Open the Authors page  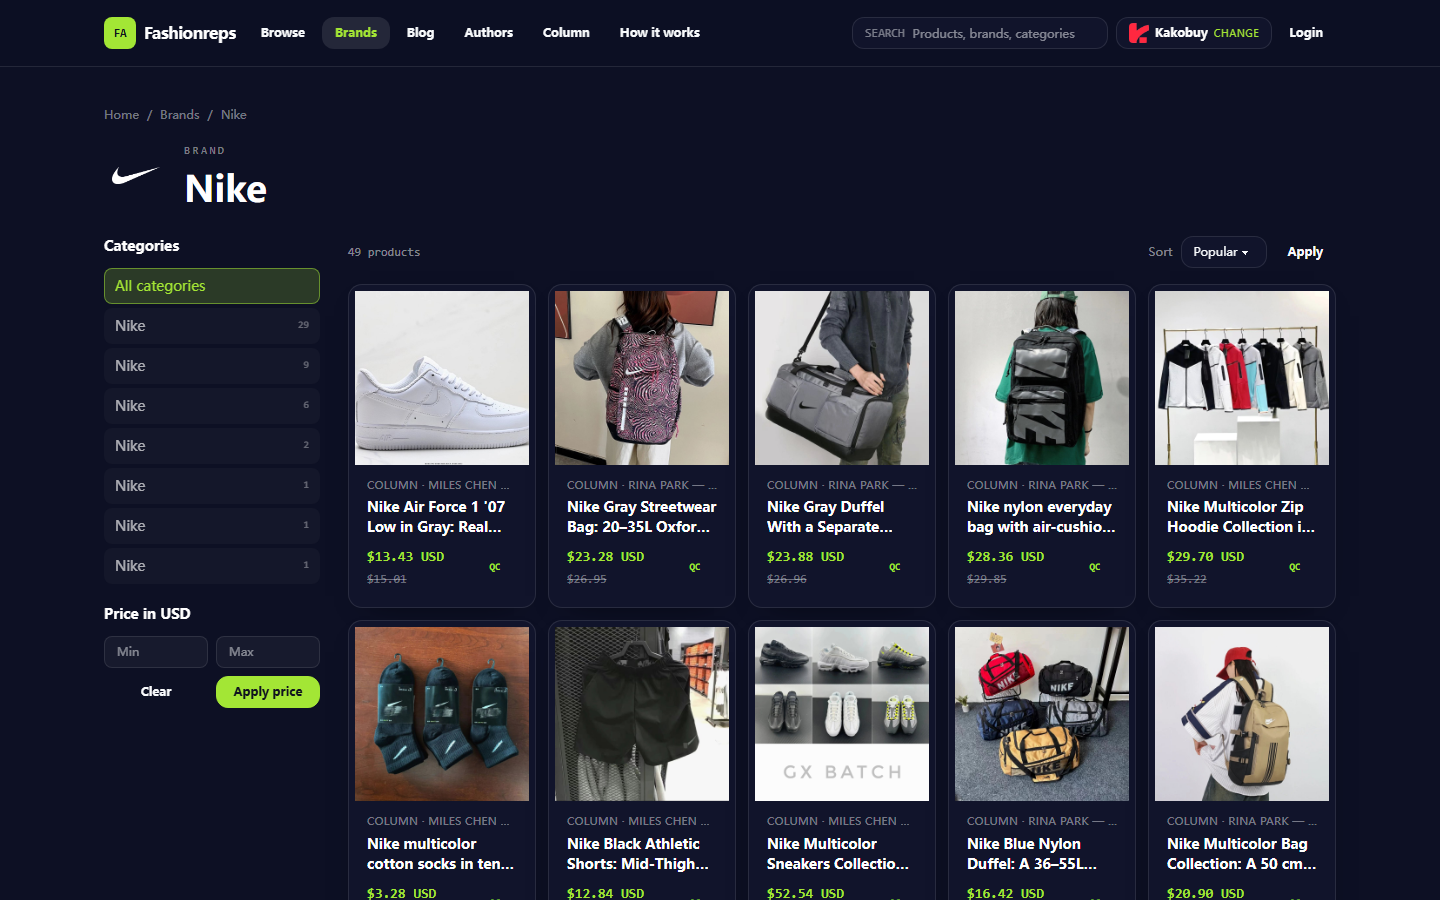point(489,33)
